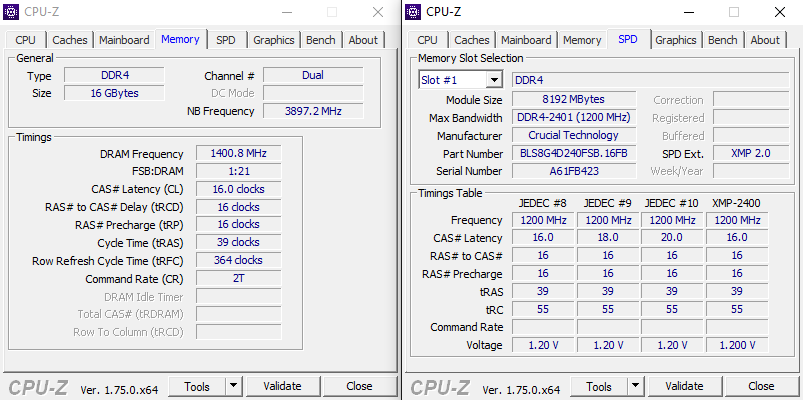
Task: Expand the Tools dropdown arrow in right window
Action: pos(635,386)
